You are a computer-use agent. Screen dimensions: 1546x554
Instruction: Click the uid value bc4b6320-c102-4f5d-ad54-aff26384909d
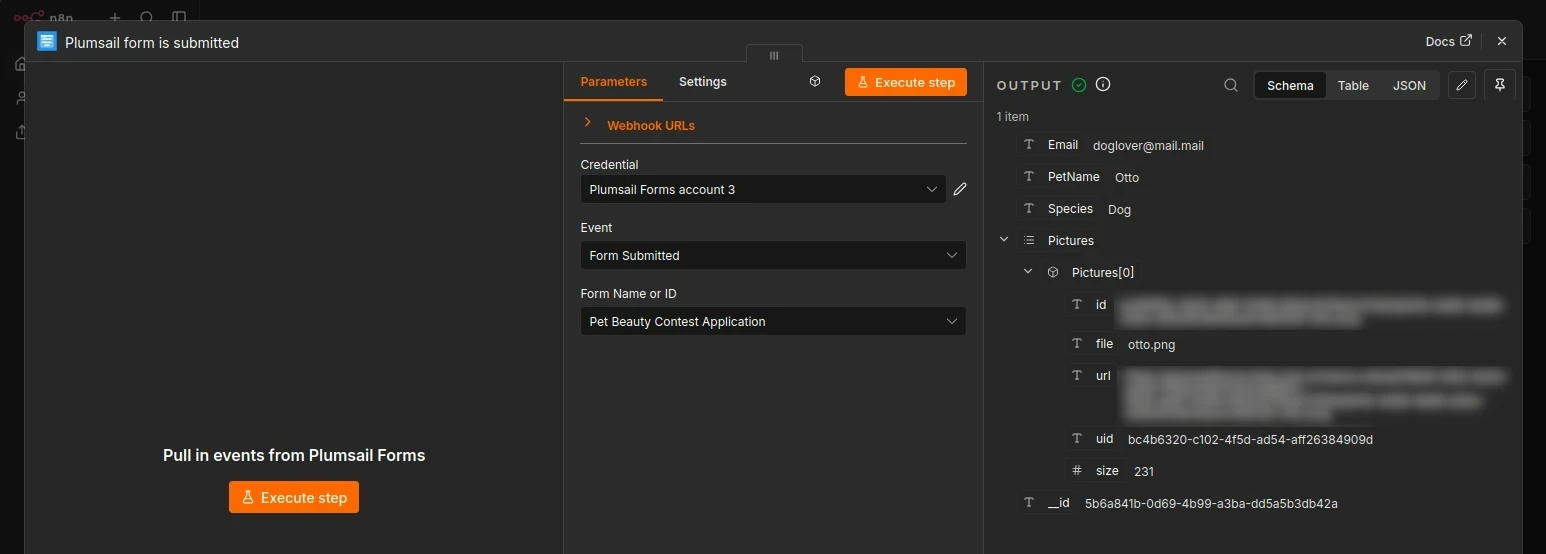coord(1250,440)
